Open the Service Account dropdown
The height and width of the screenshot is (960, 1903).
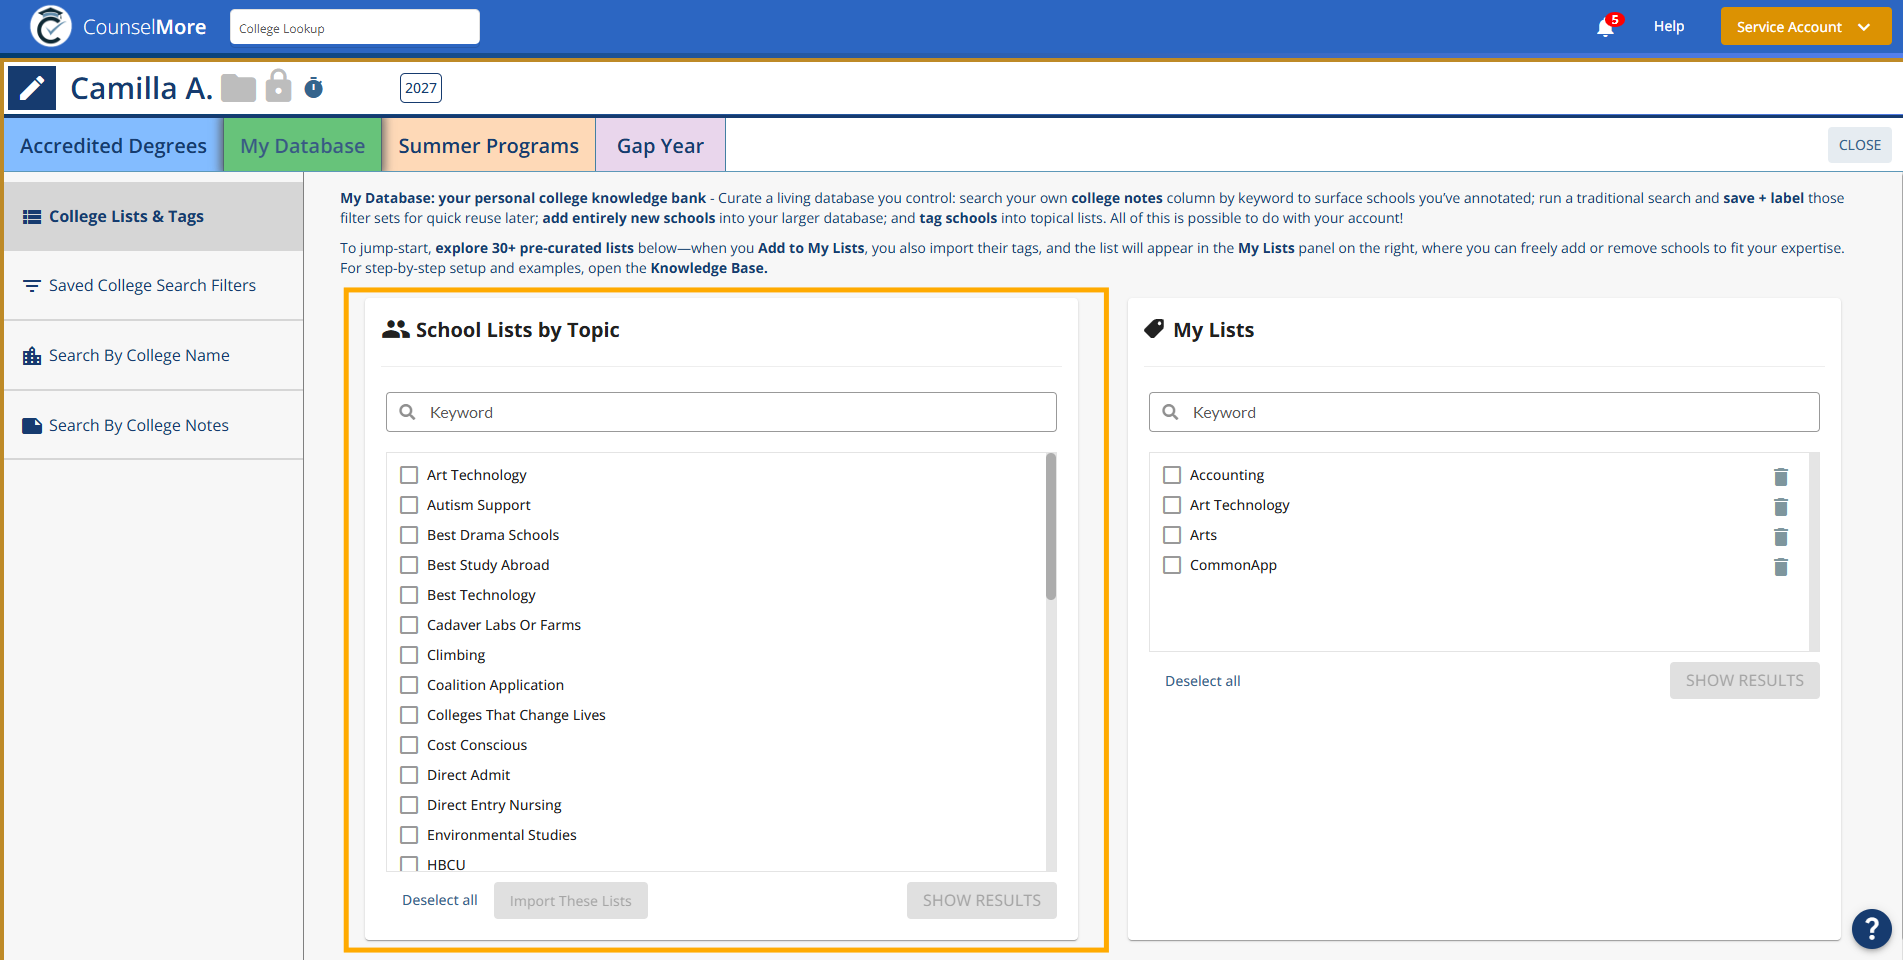coord(1805,27)
